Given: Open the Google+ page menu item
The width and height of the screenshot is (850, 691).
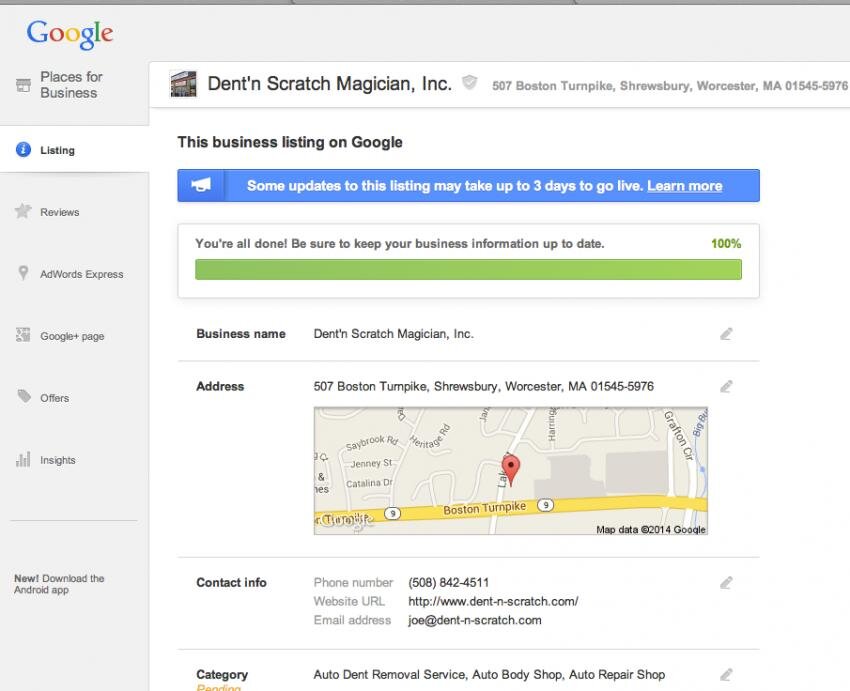Looking at the screenshot, I should [x=74, y=336].
